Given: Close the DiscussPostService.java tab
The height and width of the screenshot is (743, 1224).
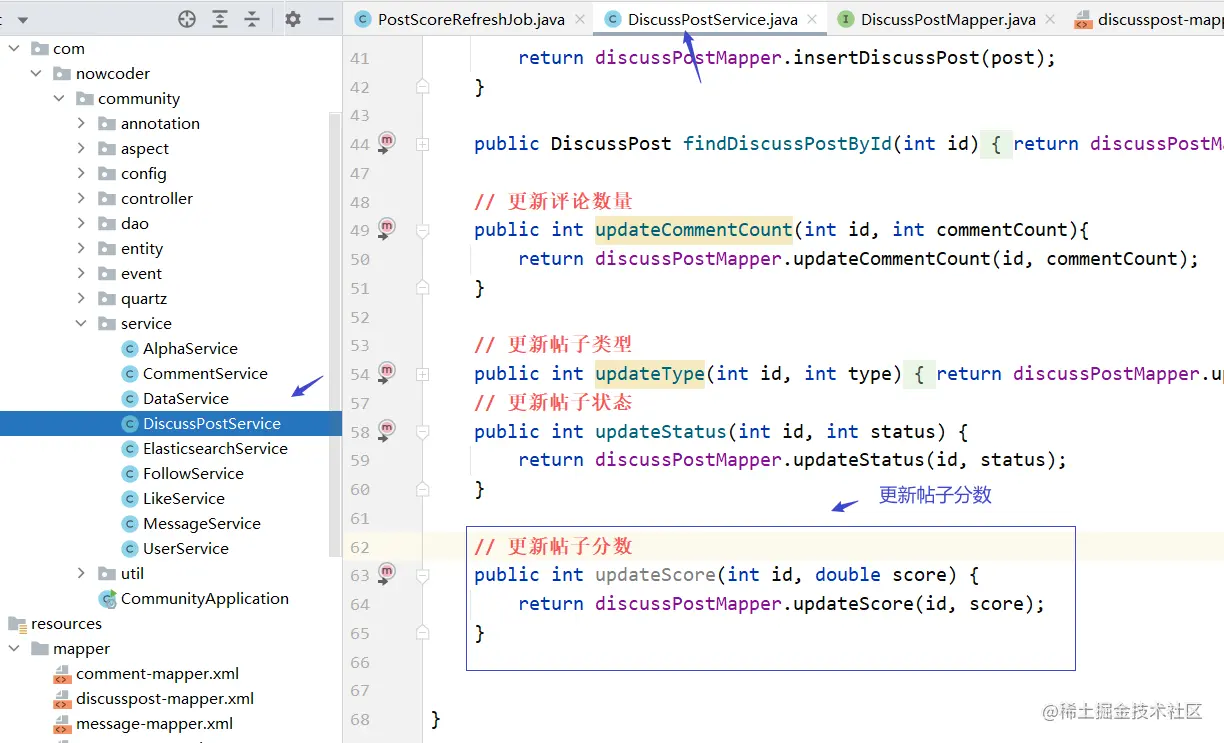Looking at the screenshot, I should (812, 19).
